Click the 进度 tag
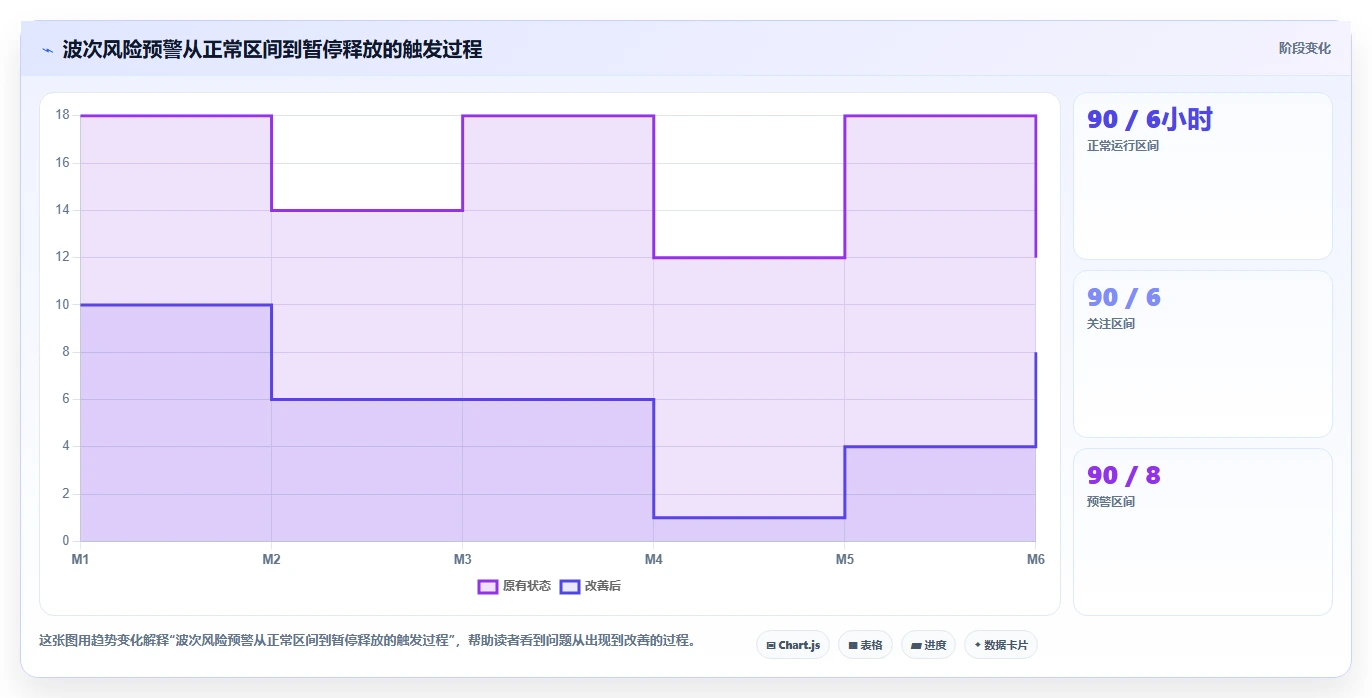 point(928,645)
